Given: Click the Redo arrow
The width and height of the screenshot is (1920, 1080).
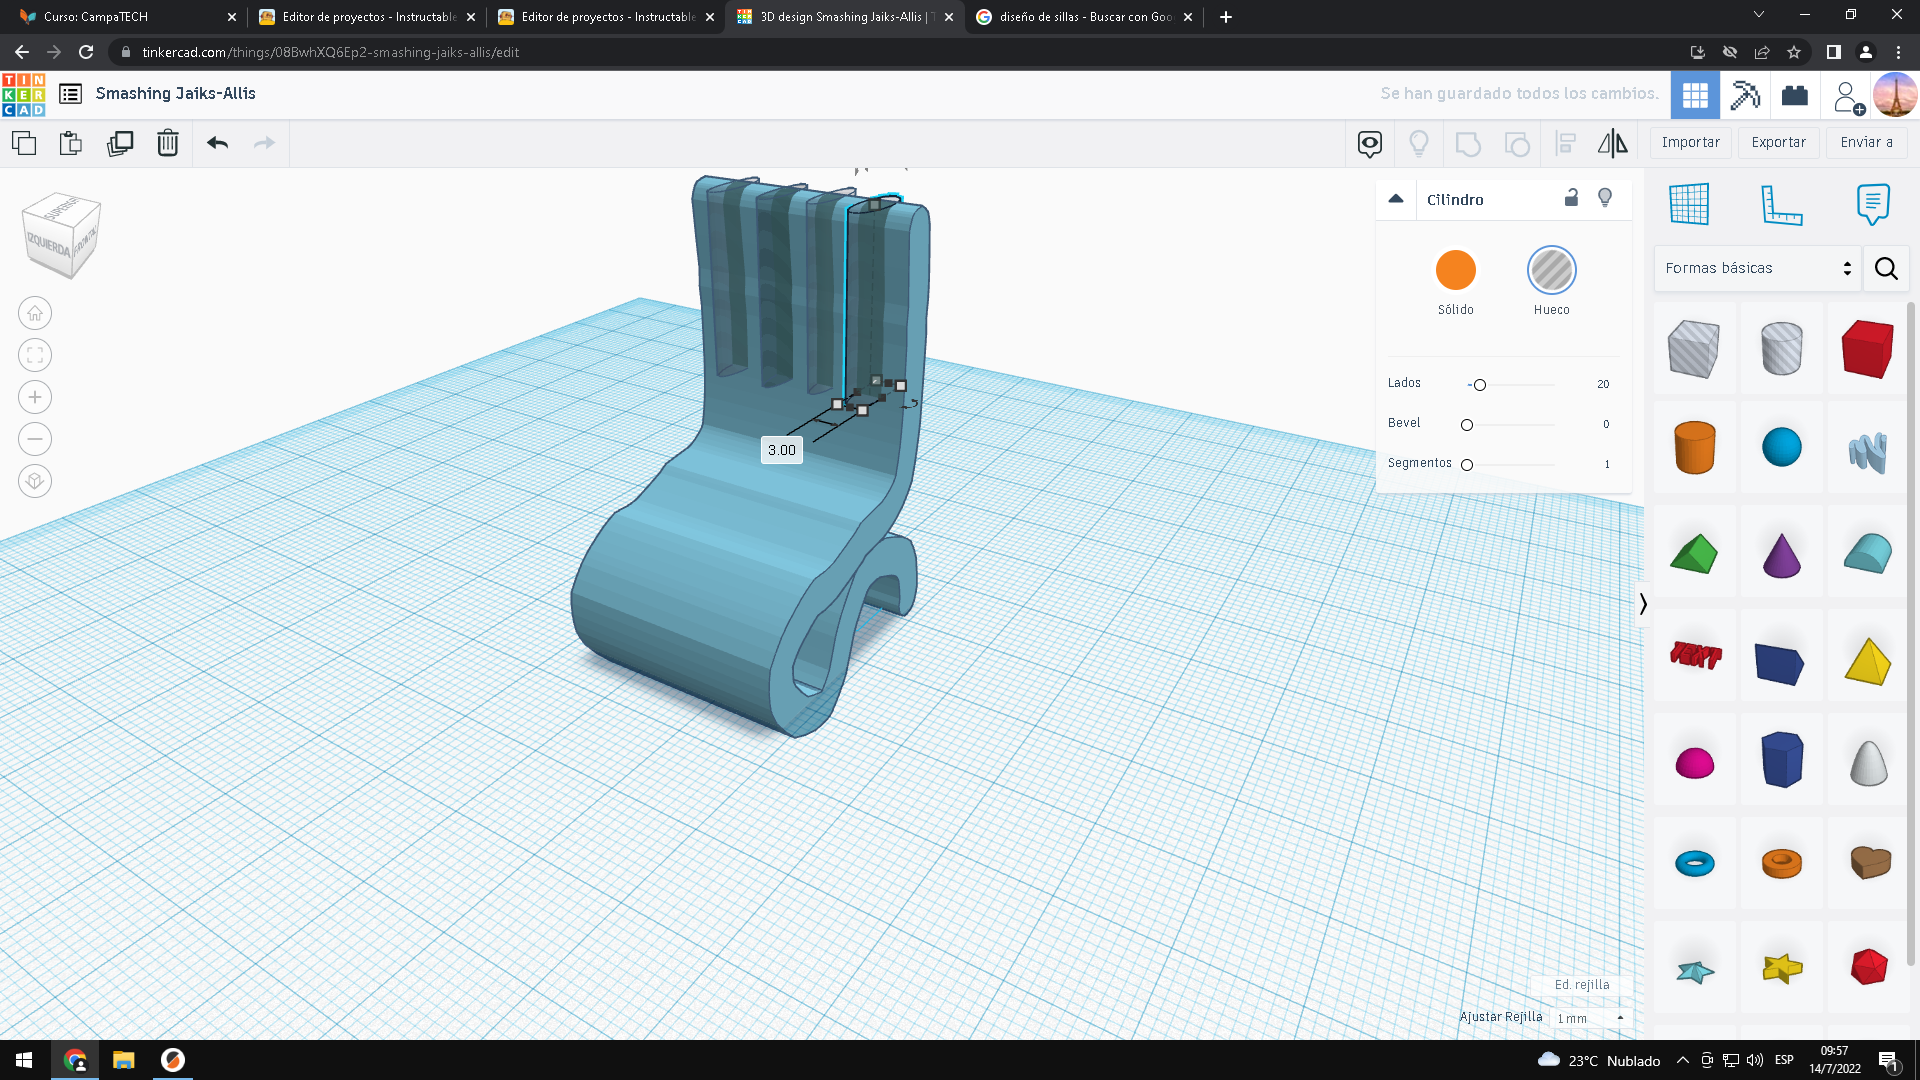Looking at the screenshot, I should 264,143.
